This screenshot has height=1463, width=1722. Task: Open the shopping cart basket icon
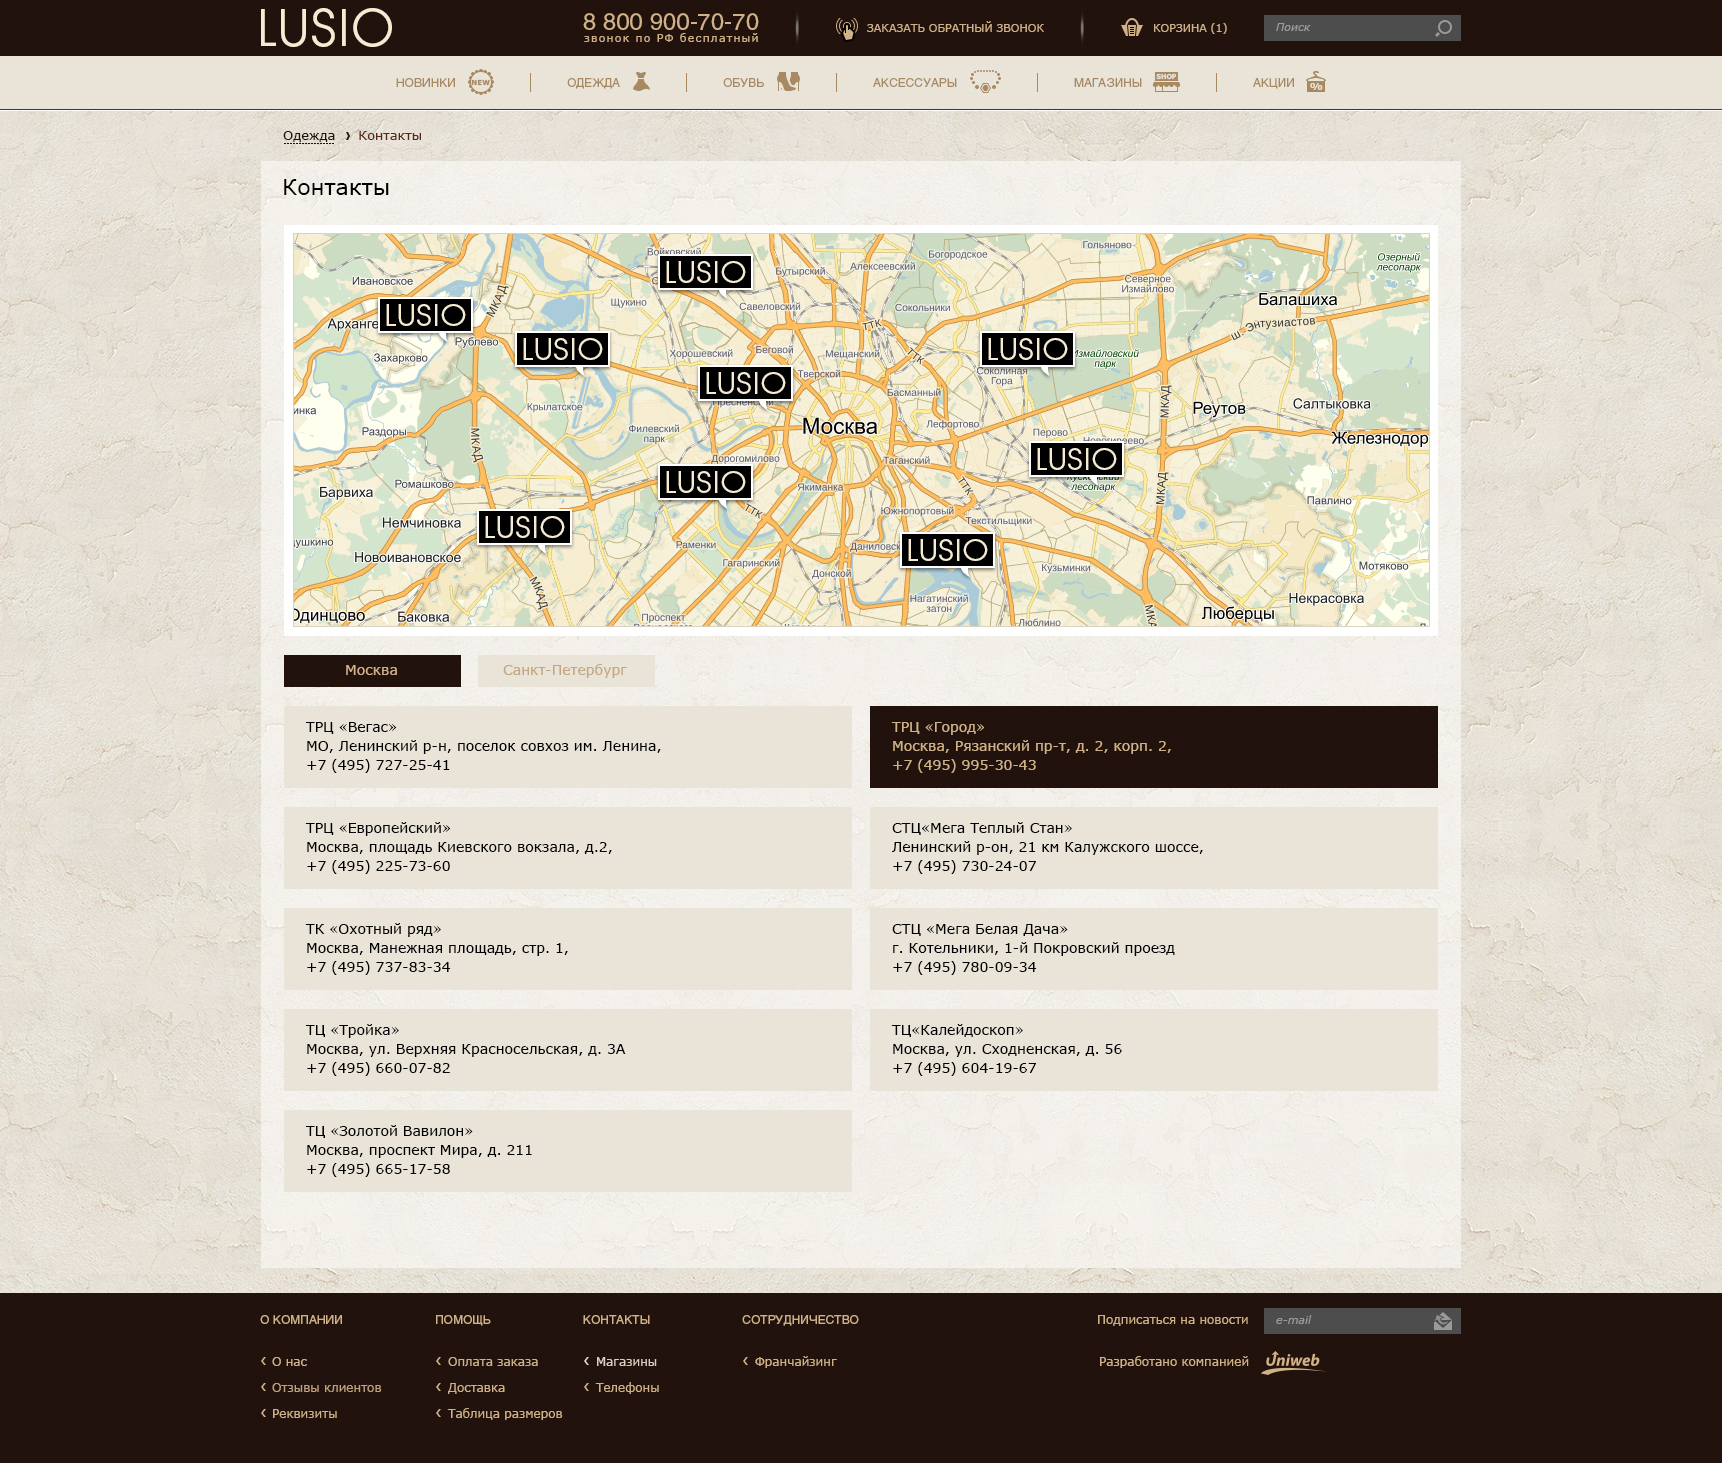tap(1132, 28)
